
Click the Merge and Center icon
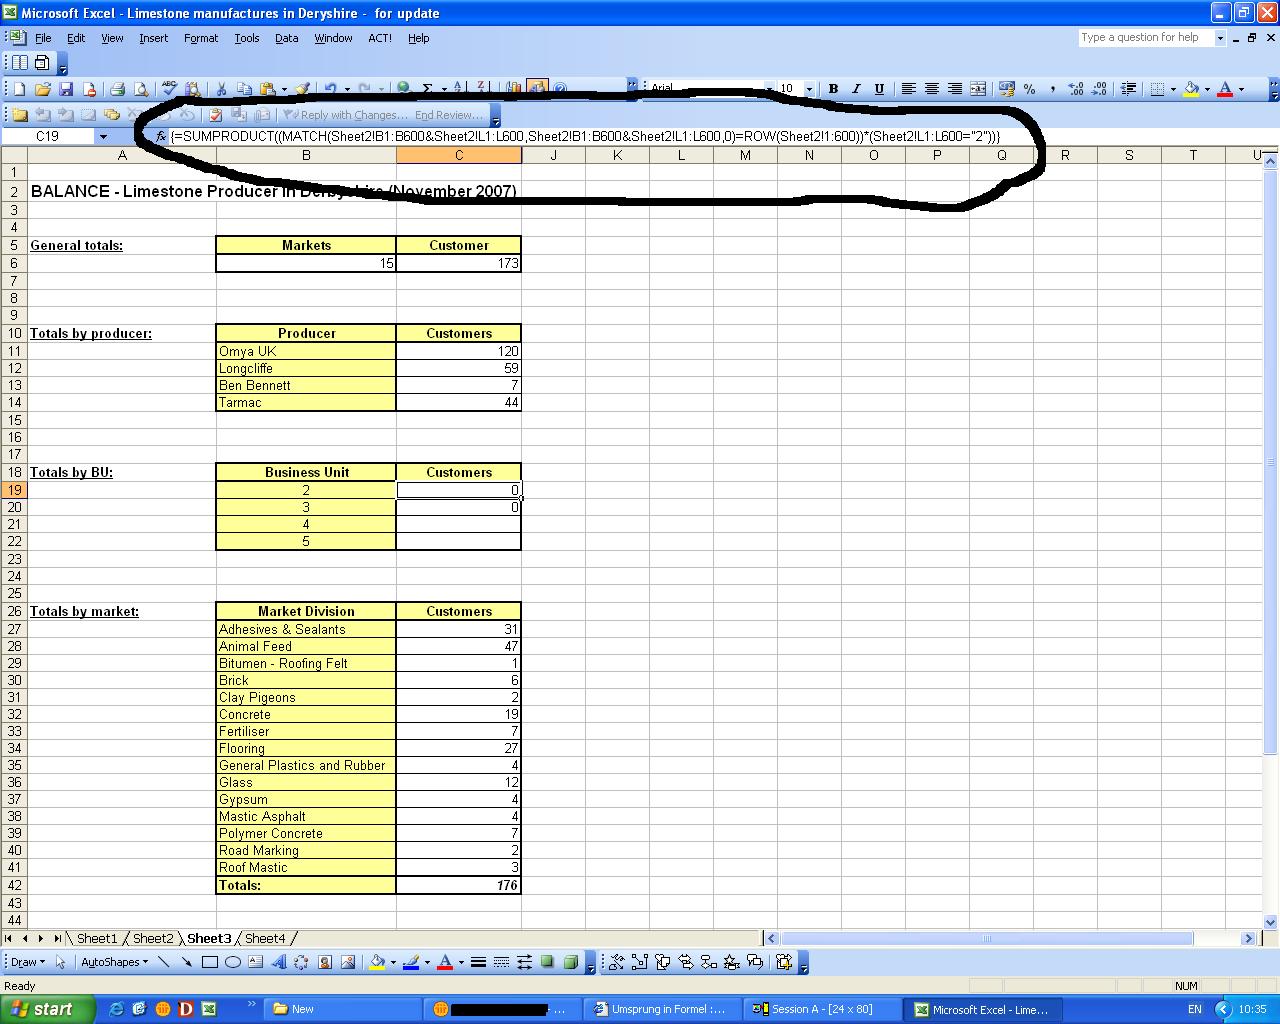click(x=978, y=89)
